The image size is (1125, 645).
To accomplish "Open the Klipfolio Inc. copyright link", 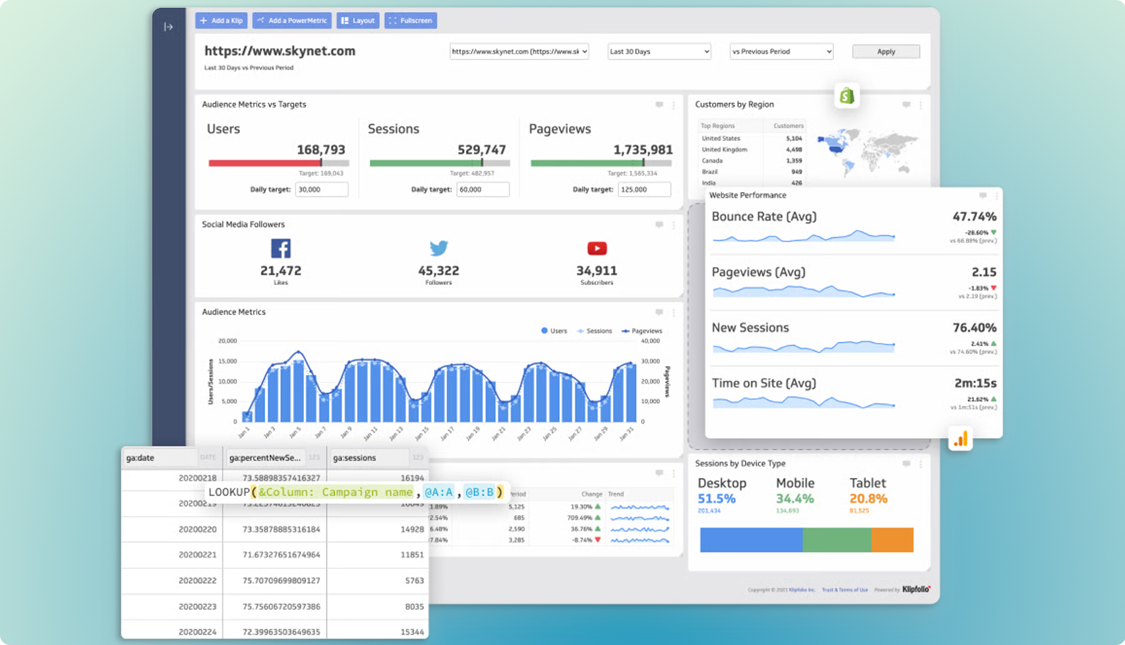I will tap(802, 590).
